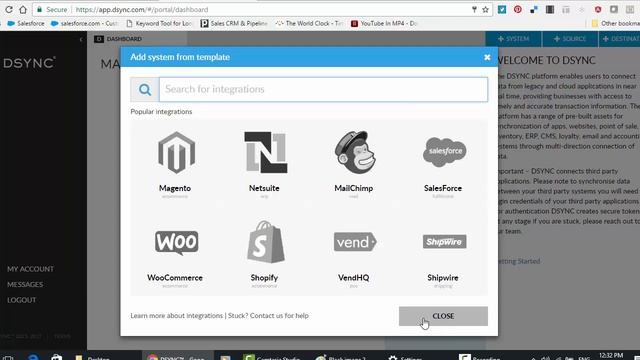Click the Netsuite label text
640x360 pixels.
(264, 188)
